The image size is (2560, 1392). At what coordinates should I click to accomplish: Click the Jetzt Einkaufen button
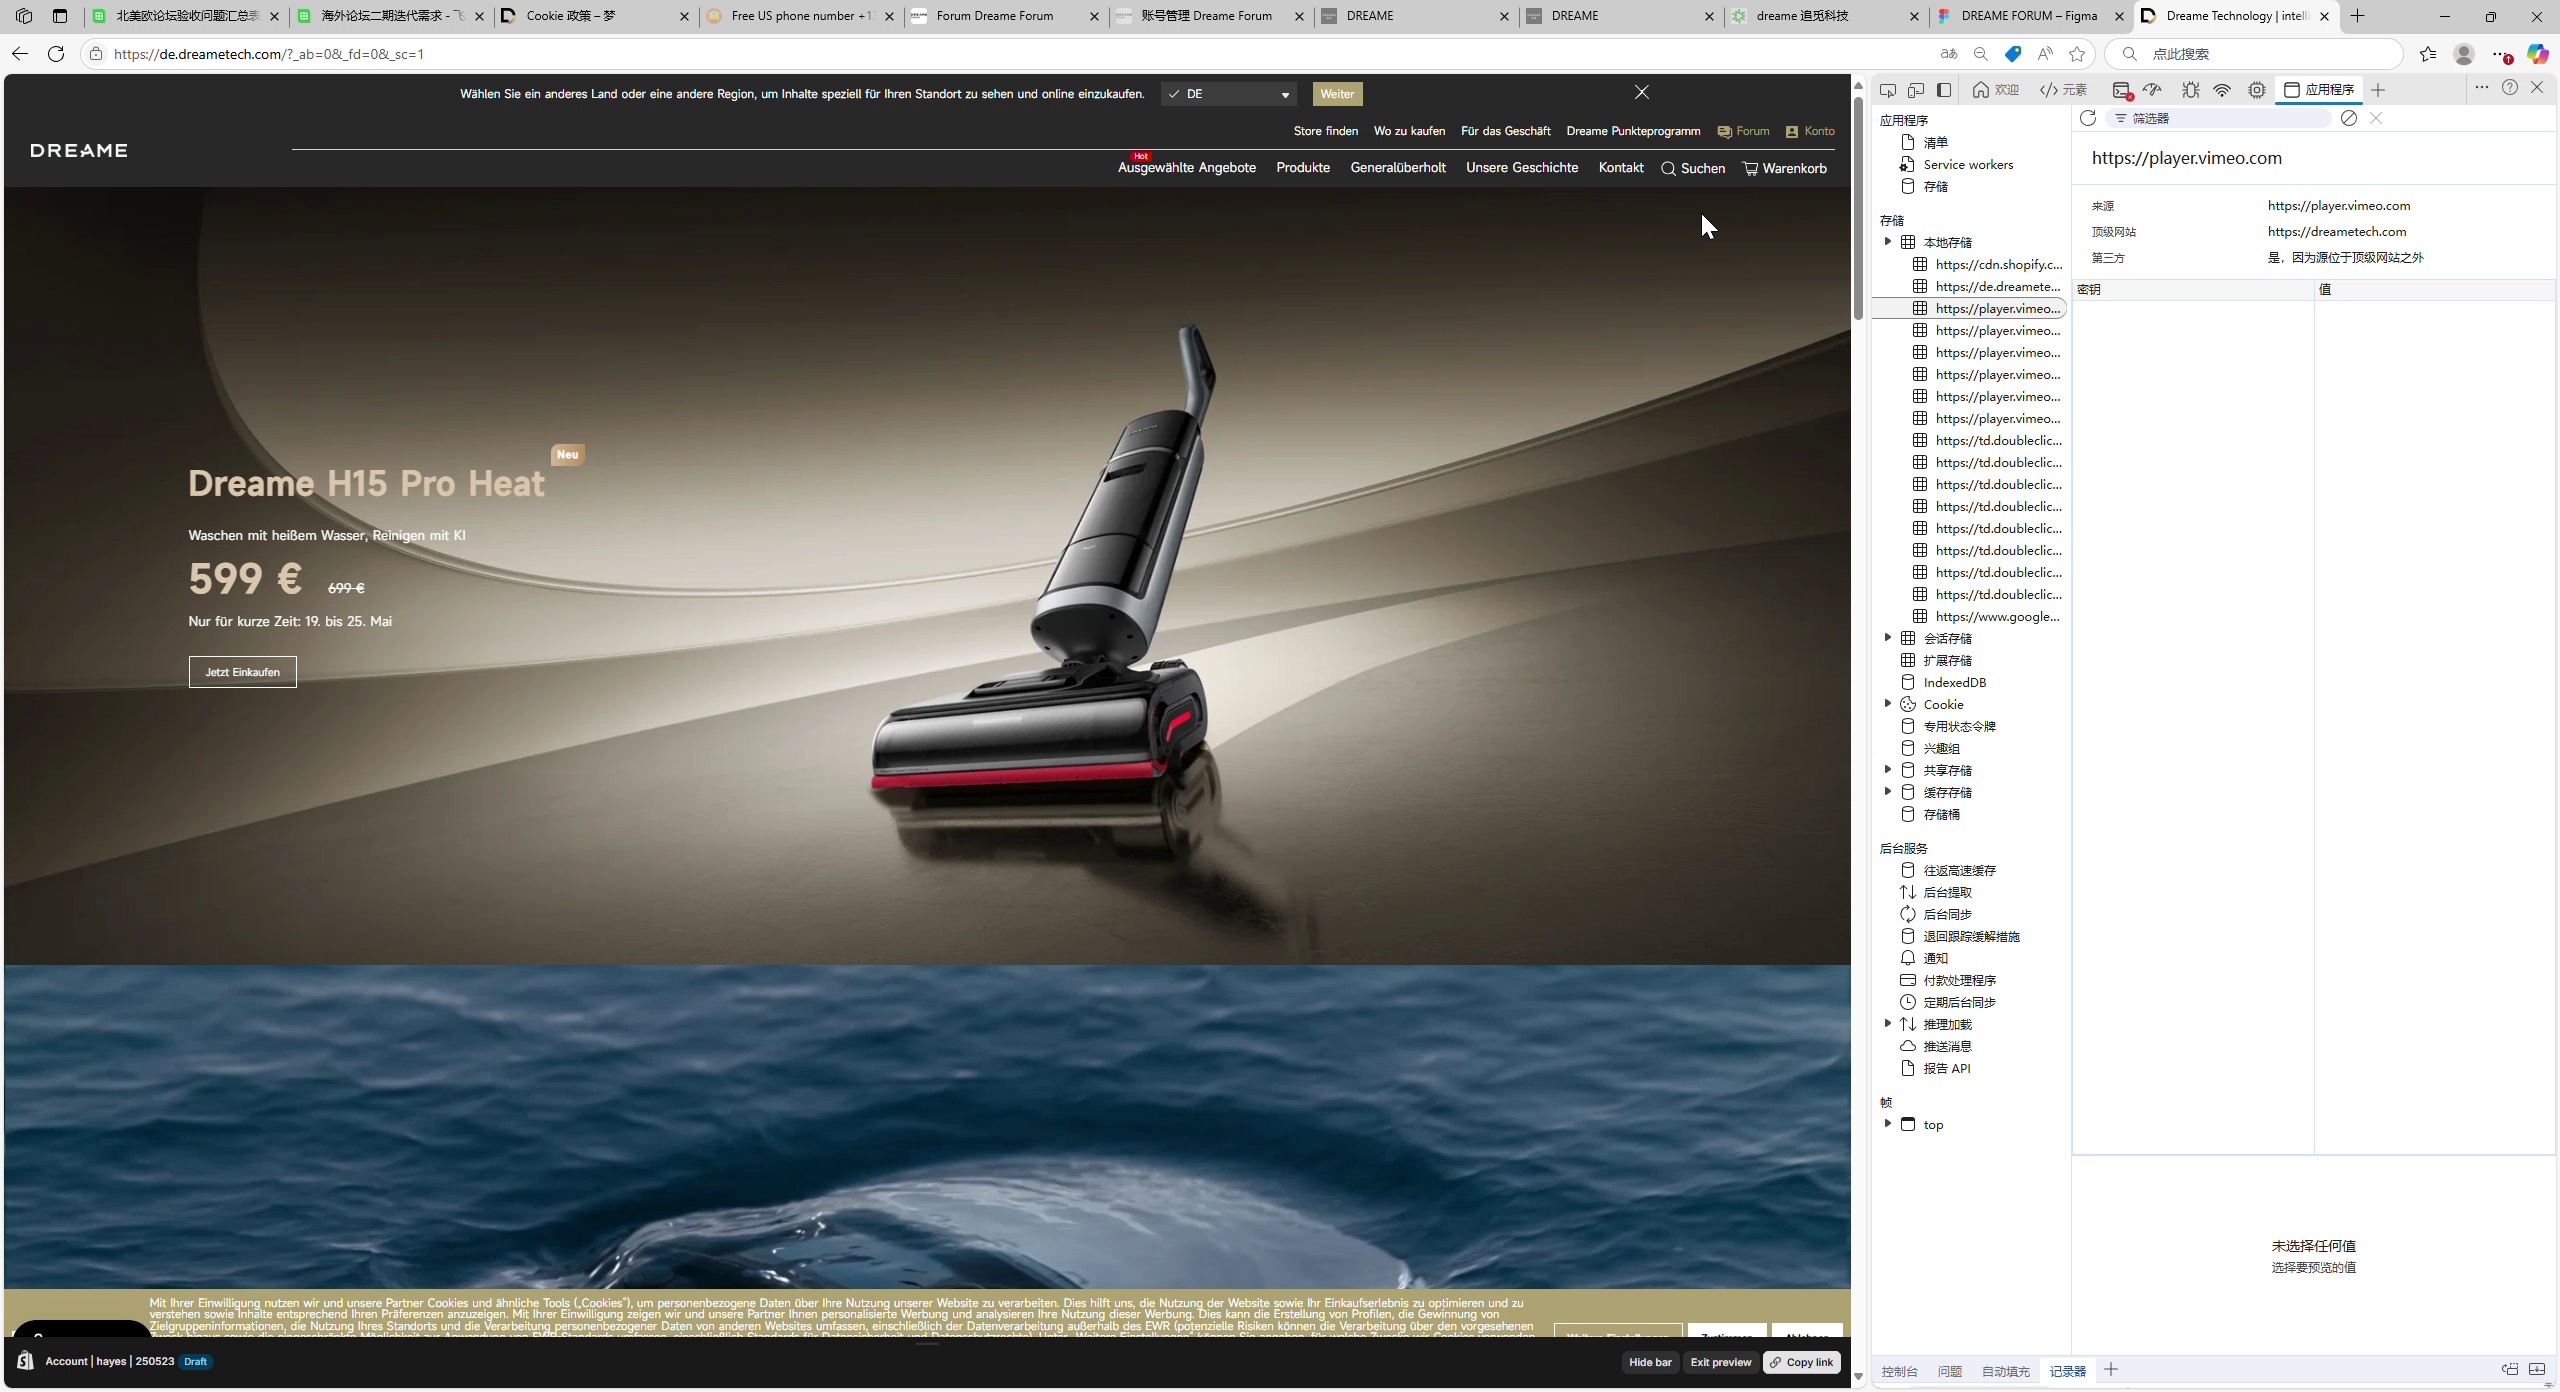[242, 672]
